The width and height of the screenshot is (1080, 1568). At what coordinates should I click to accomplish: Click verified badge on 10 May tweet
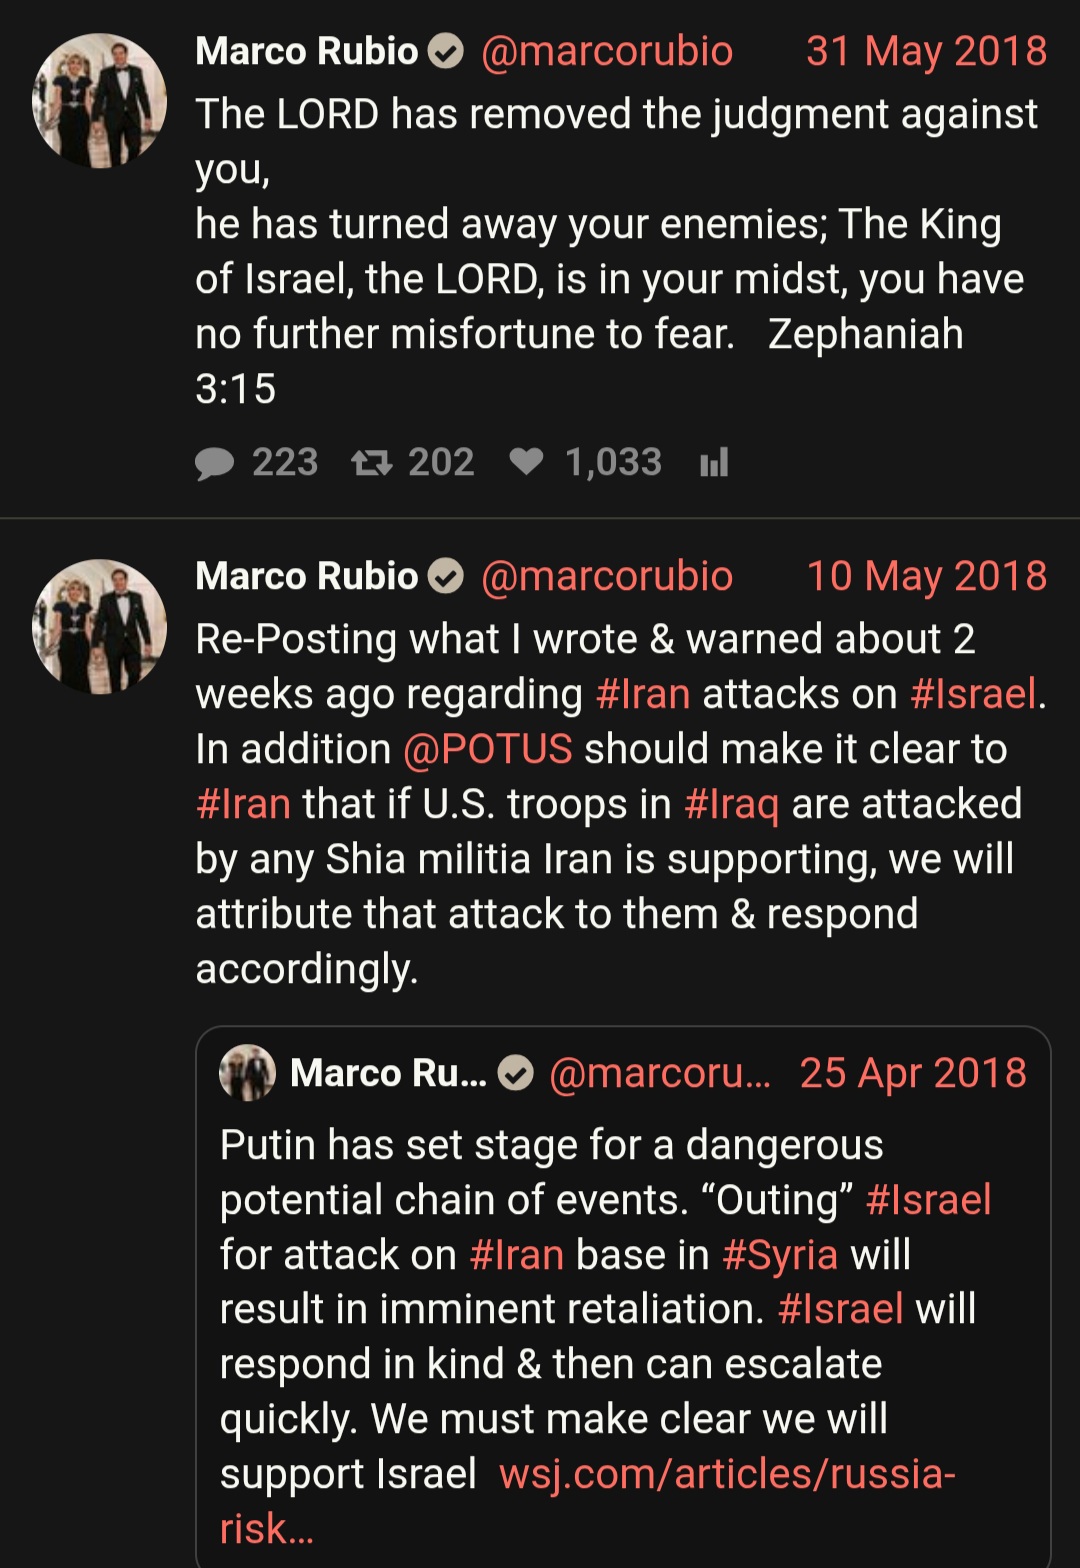[446, 576]
